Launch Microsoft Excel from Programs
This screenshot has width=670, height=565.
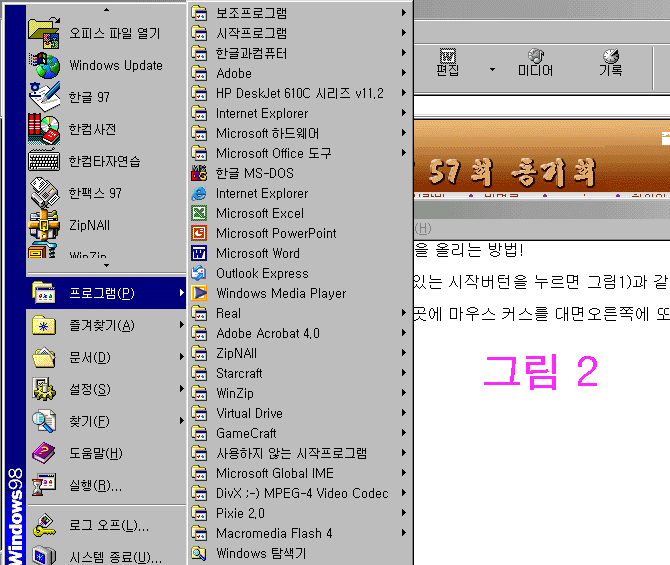coord(301,213)
